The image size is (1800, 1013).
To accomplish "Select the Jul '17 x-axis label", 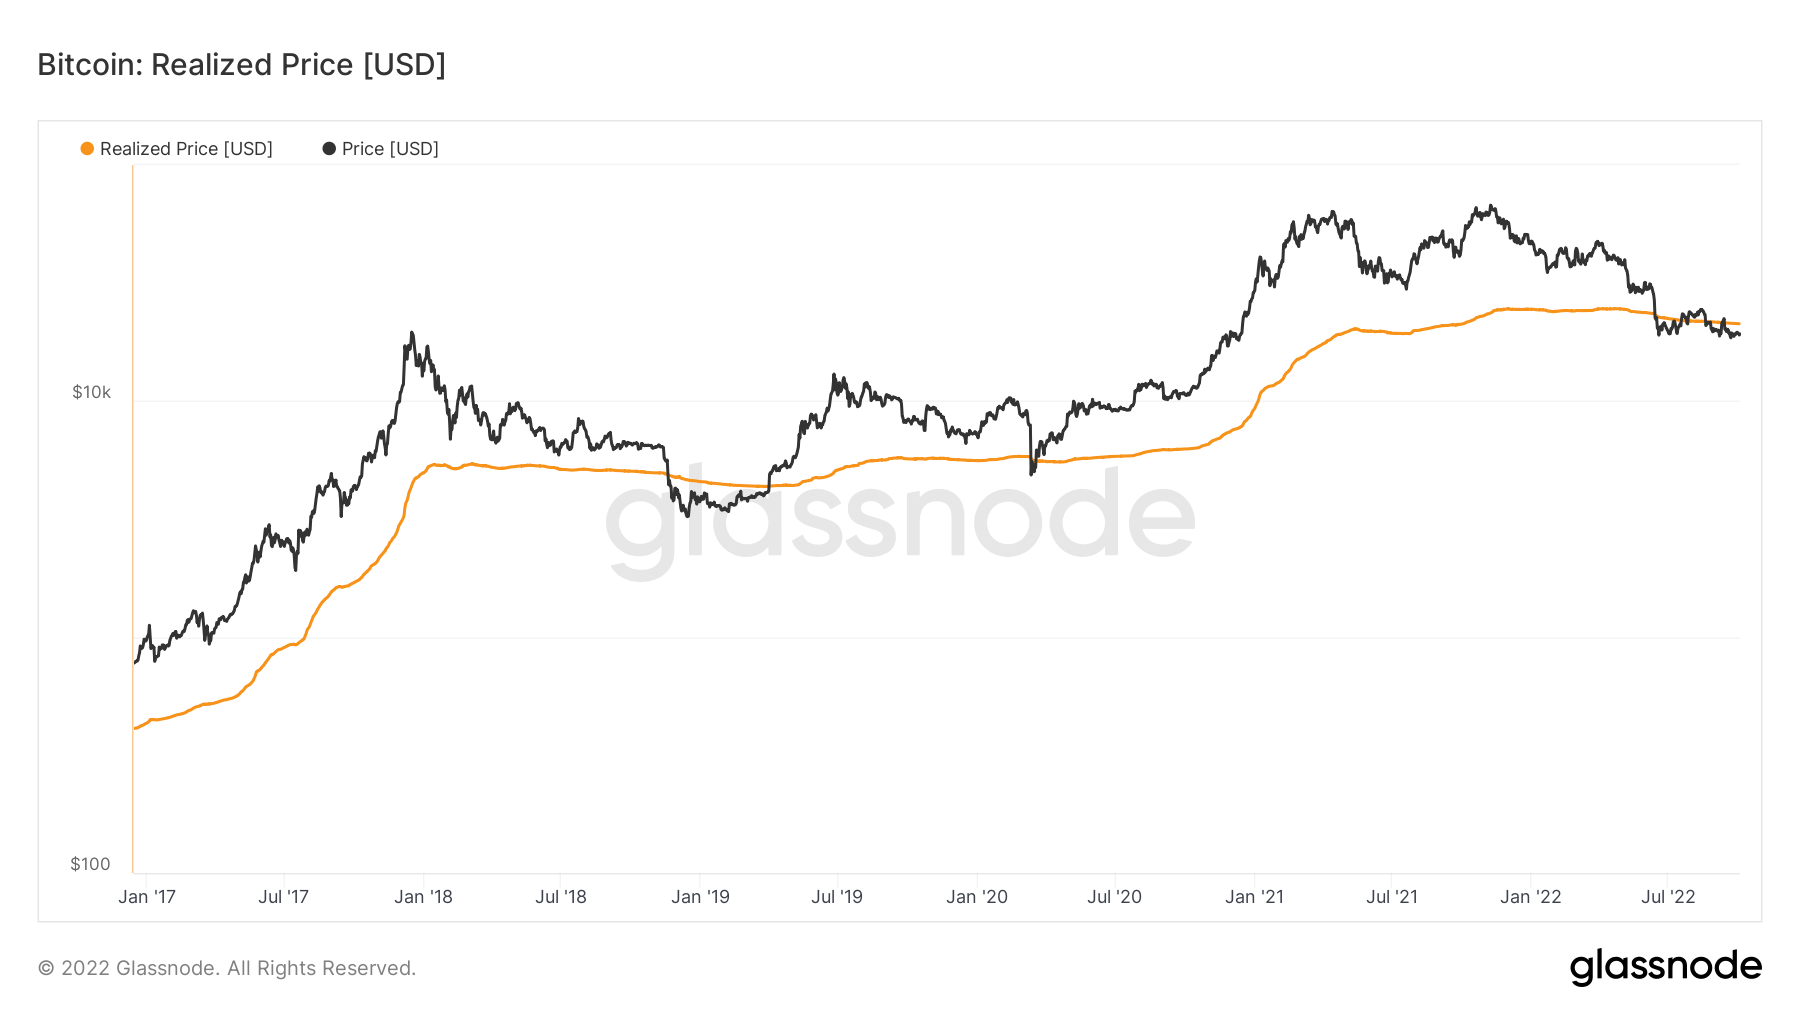I will coord(283,897).
